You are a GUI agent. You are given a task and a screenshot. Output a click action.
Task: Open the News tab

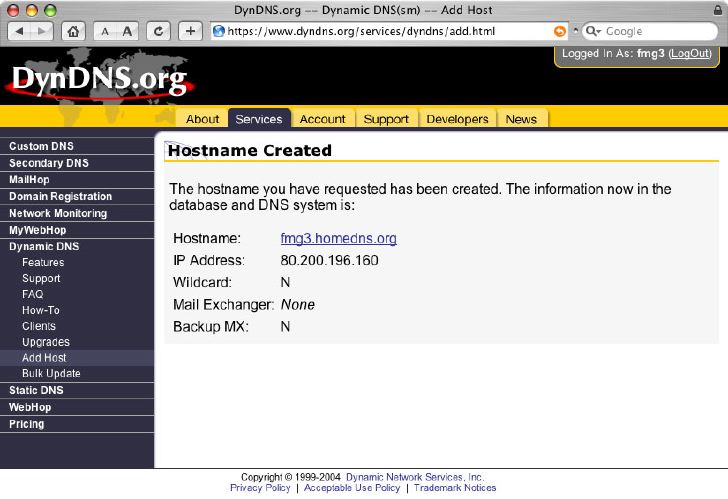point(521,119)
